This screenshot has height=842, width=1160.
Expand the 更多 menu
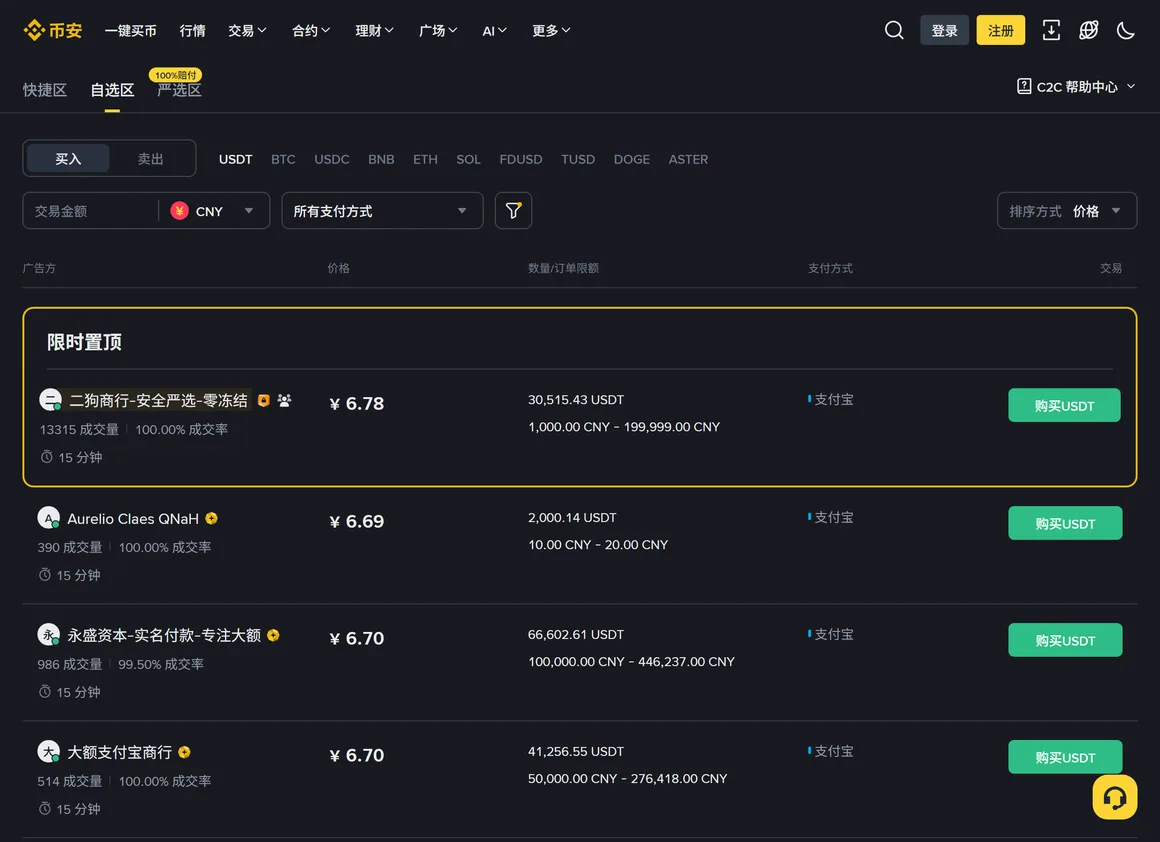pos(551,30)
